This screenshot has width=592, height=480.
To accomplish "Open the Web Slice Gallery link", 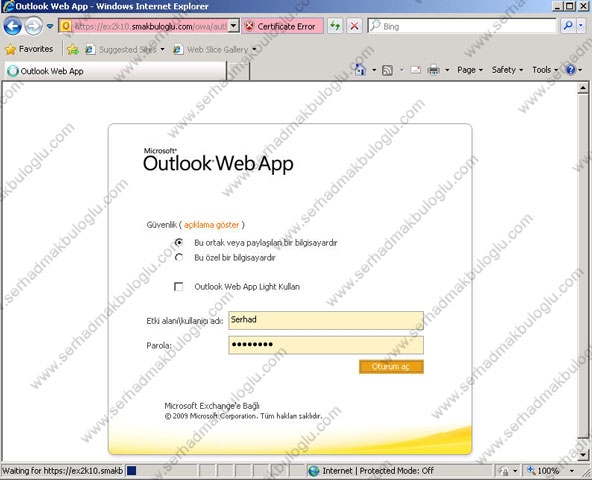I will 214,49.
